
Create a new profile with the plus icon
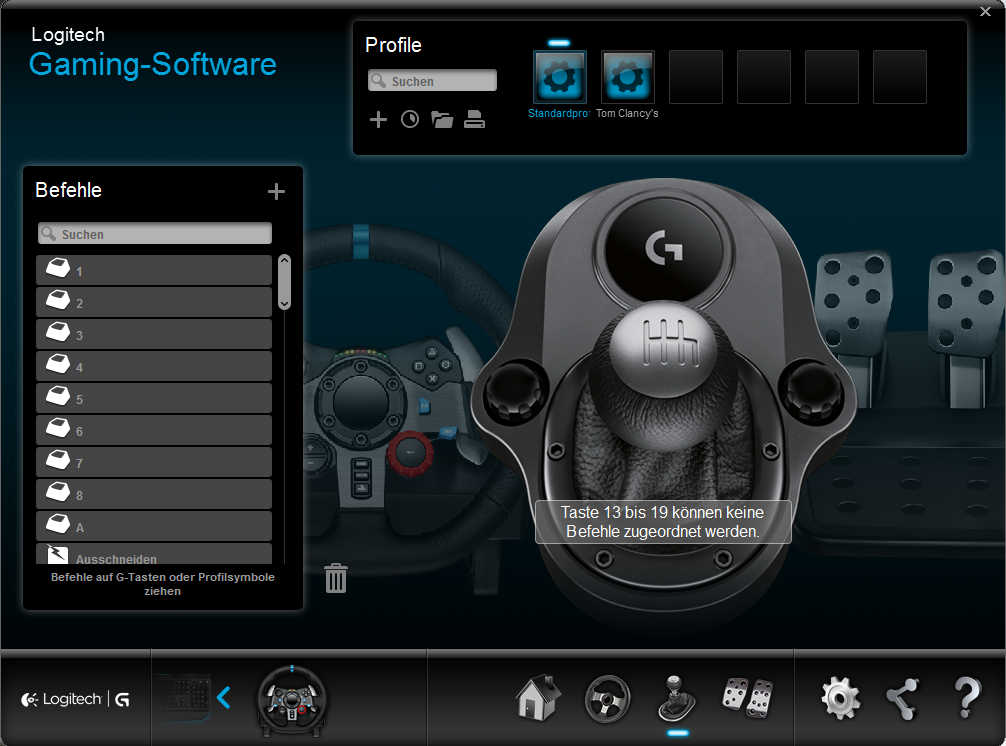[379, 119]
